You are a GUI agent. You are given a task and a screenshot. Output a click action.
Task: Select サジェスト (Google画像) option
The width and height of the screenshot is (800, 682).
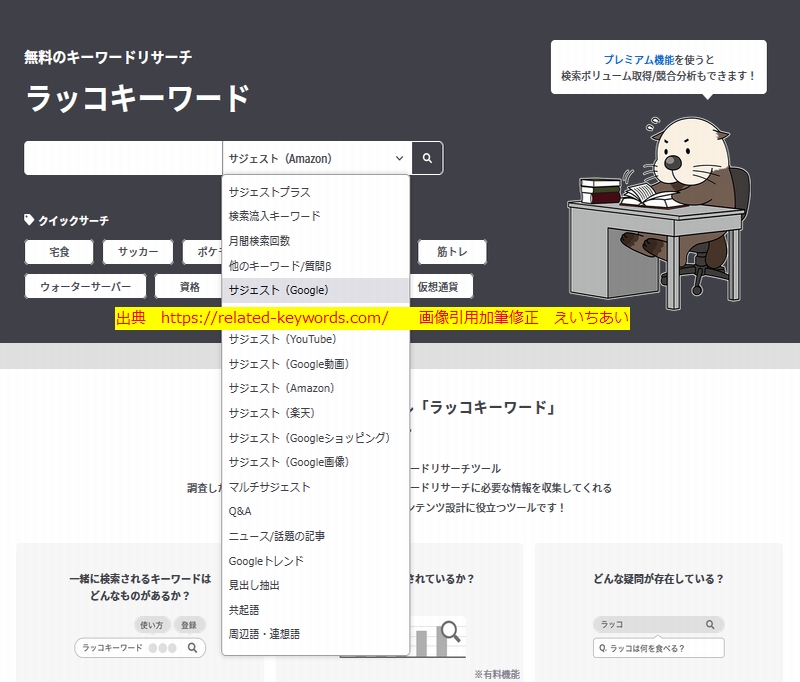[316, 462]
